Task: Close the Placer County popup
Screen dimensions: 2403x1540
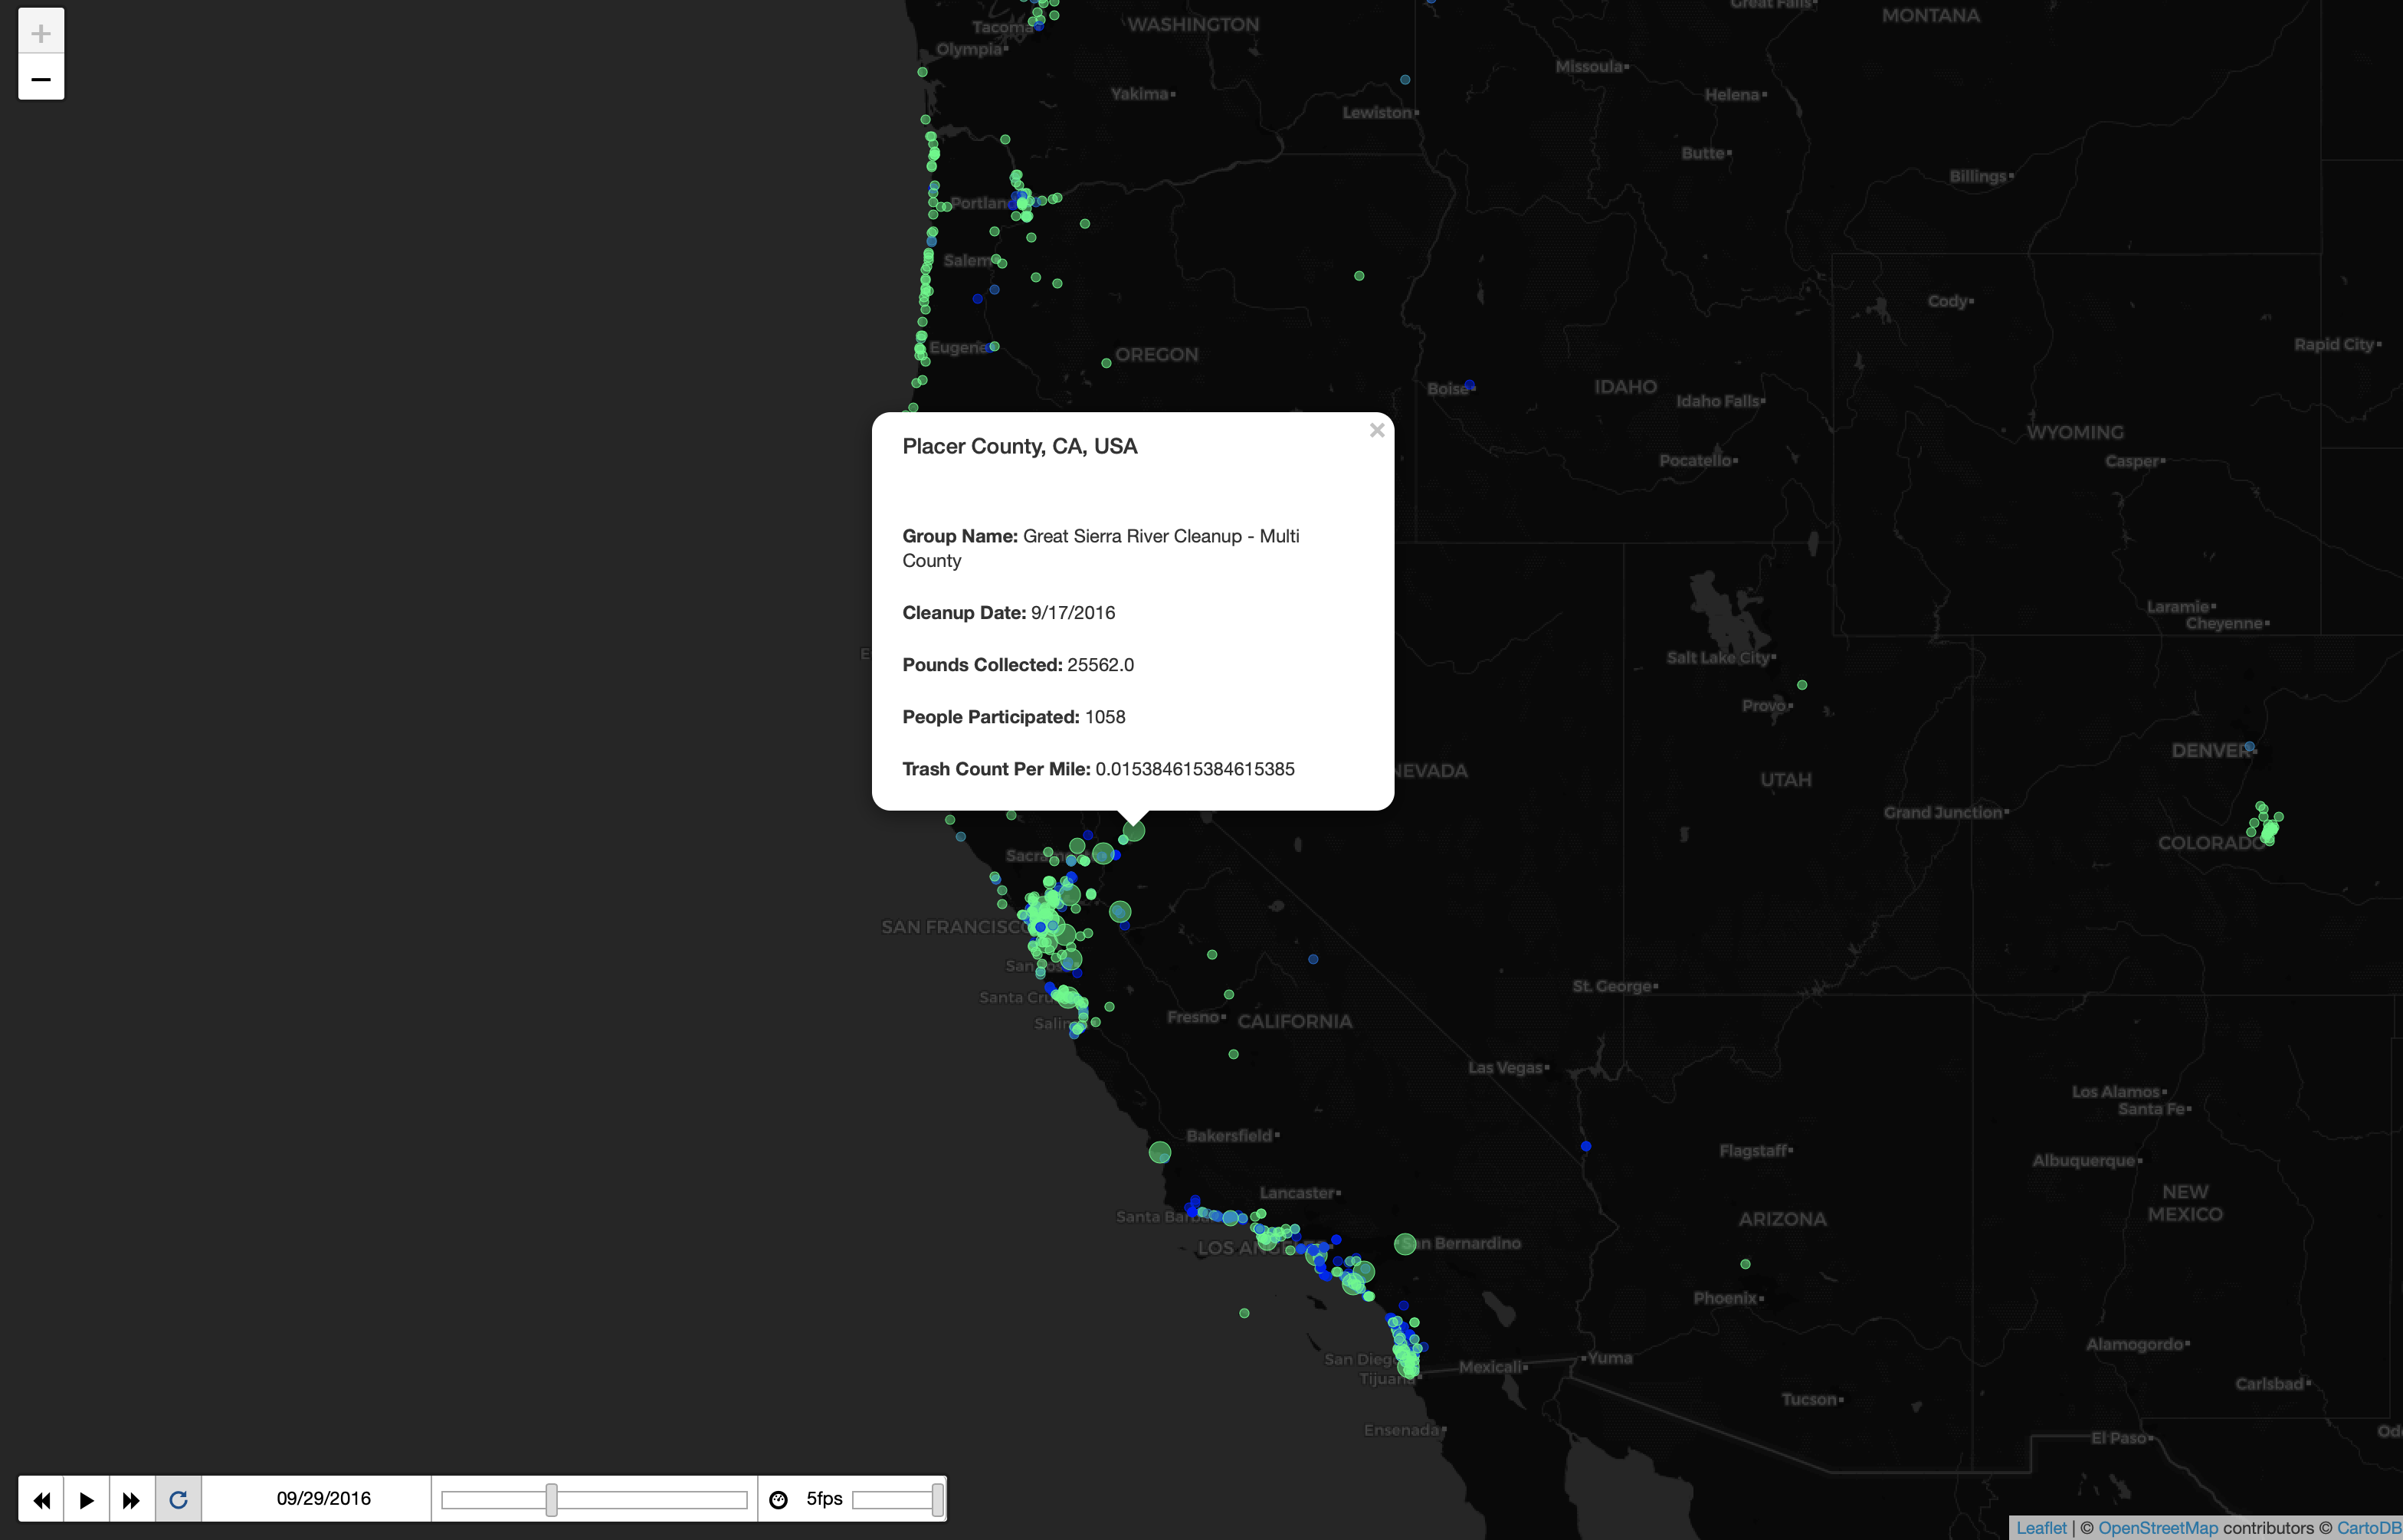Action: point(1376,430)
